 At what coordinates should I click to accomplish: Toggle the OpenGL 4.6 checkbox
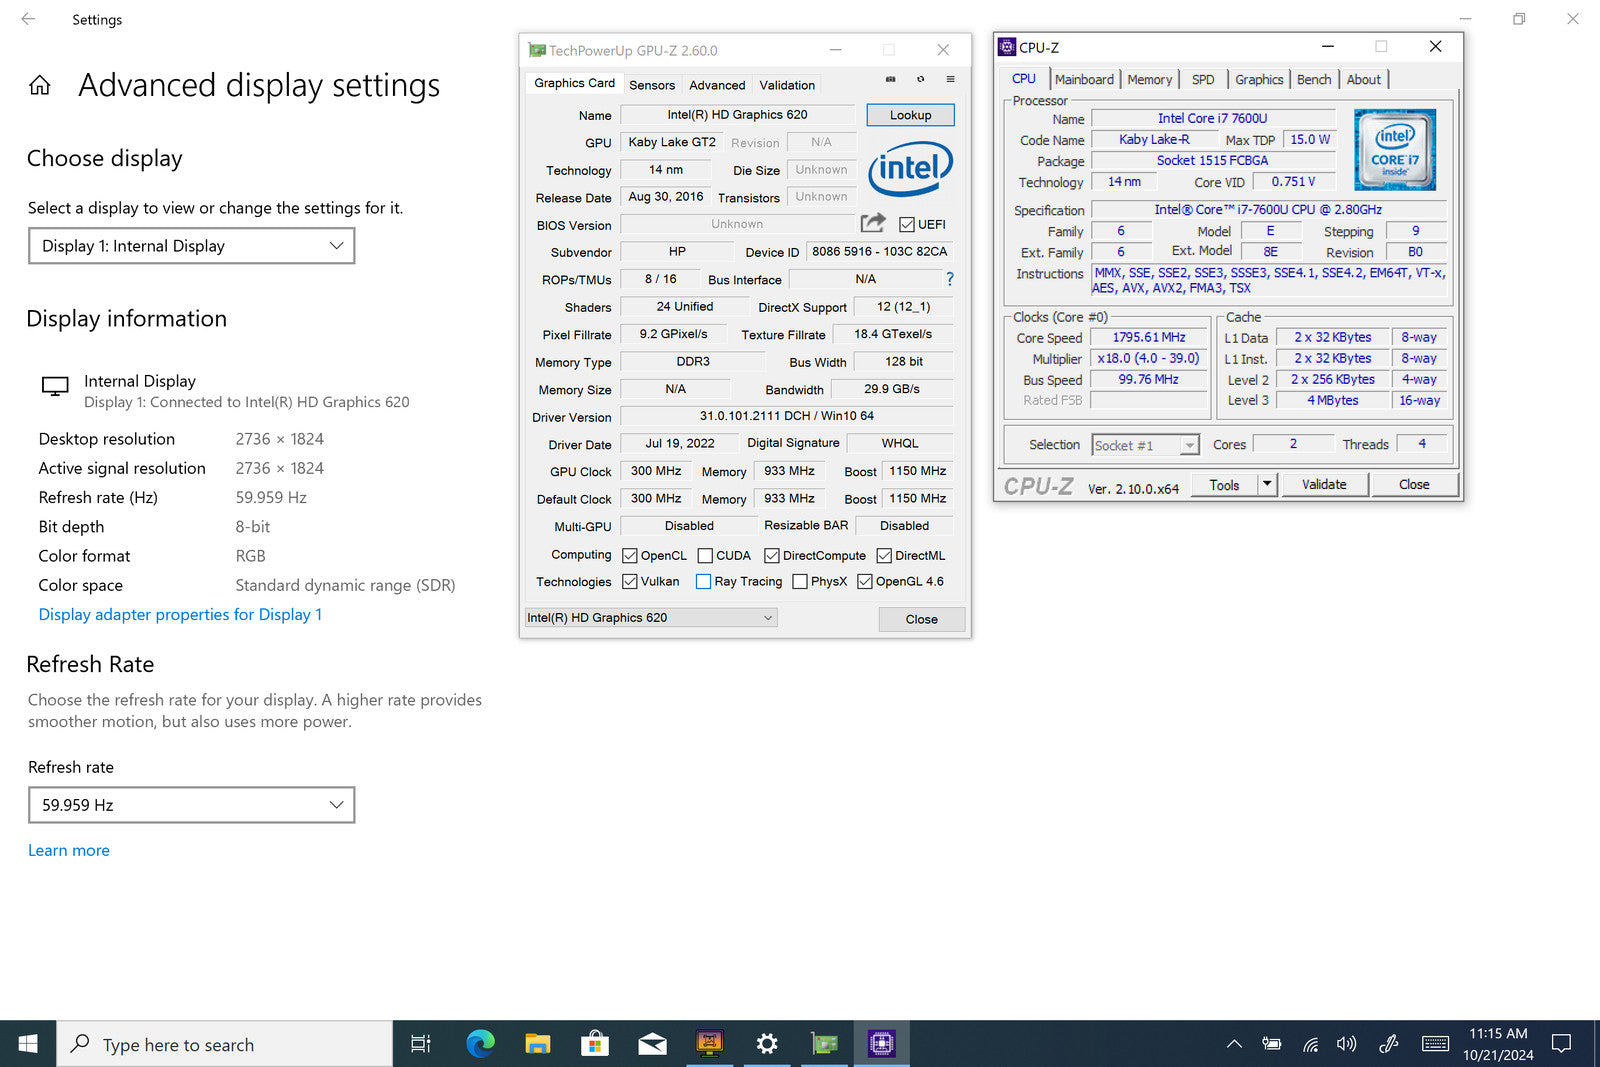865,581
